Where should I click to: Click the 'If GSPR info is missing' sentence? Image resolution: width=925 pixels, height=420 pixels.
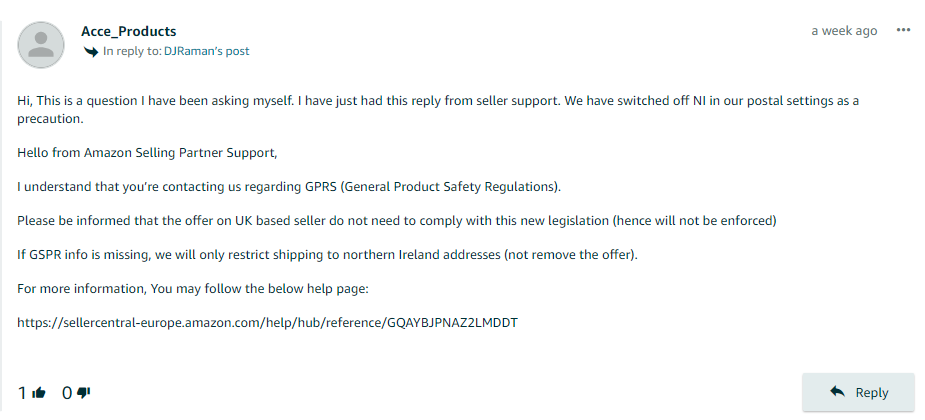327,255
